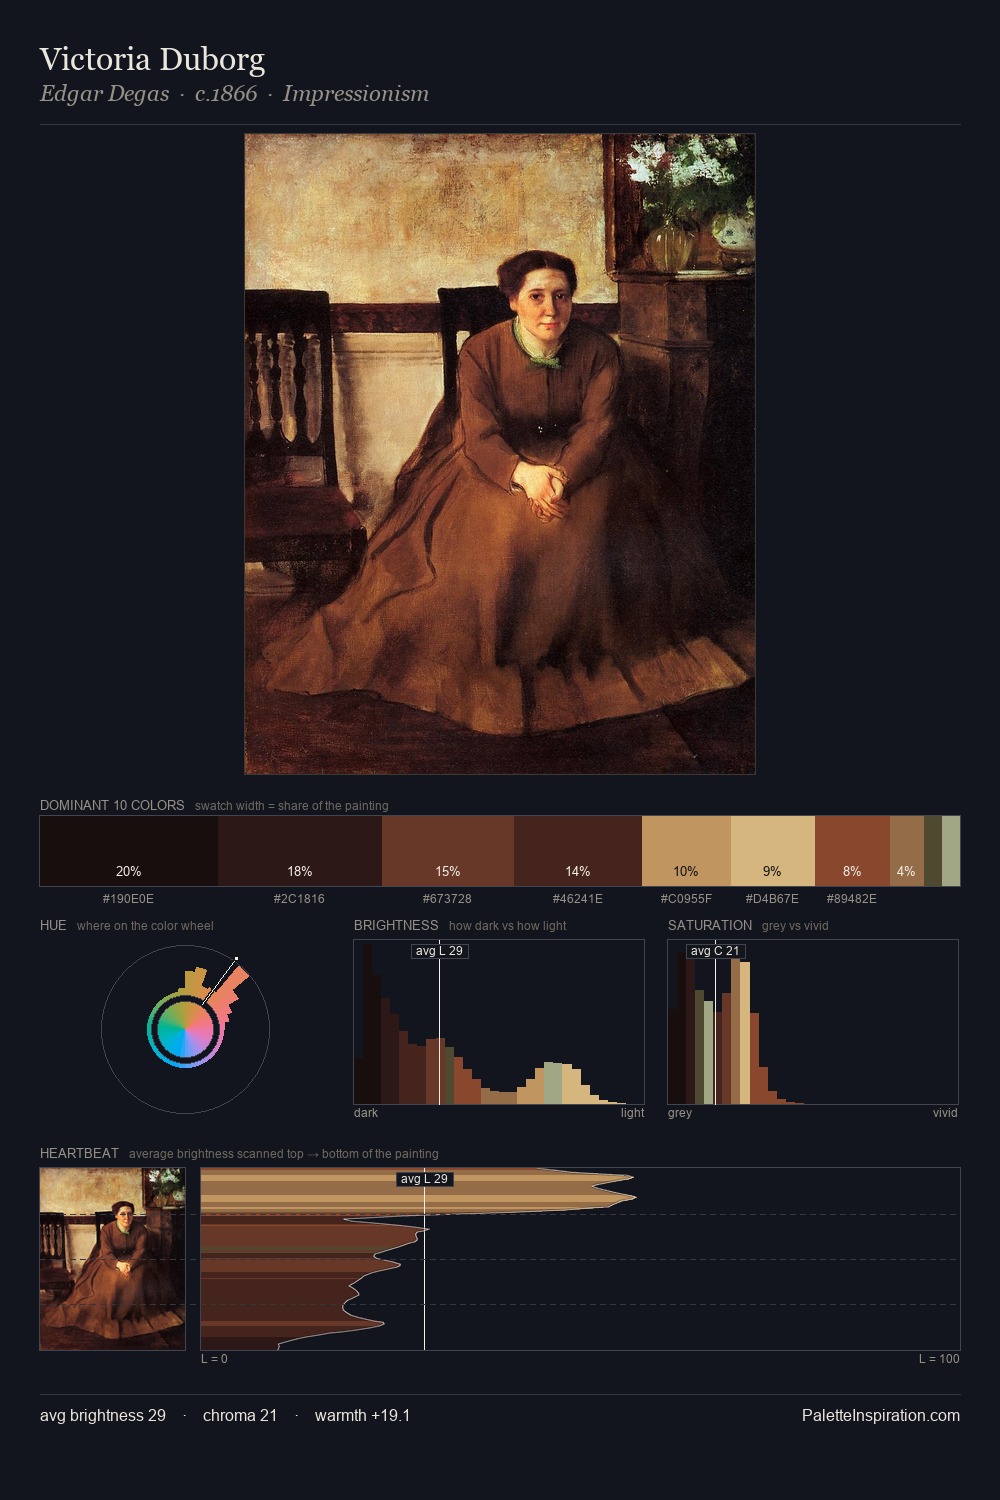The width and height of the screenshot is (1000, 1500).
Task: Click the dark olive swatch in the palette
Action: point(933,851)
